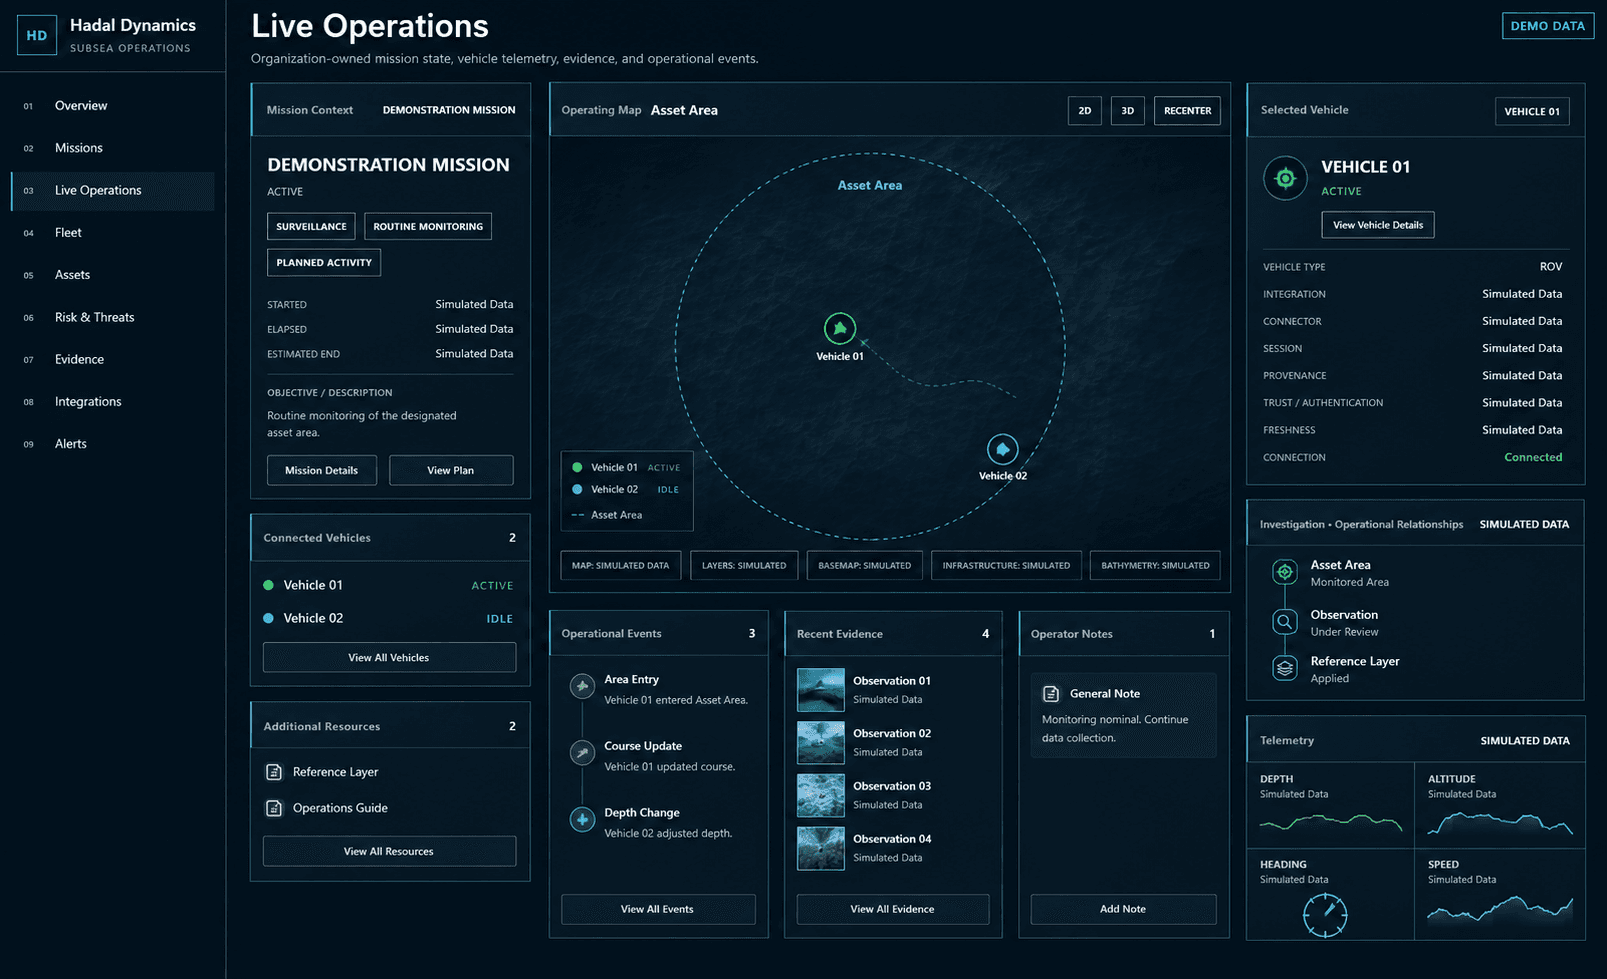The height and width of the screenshot is (979, 1607).
Task: Click the Course Update event icon
Action: [x=582, y=753]
